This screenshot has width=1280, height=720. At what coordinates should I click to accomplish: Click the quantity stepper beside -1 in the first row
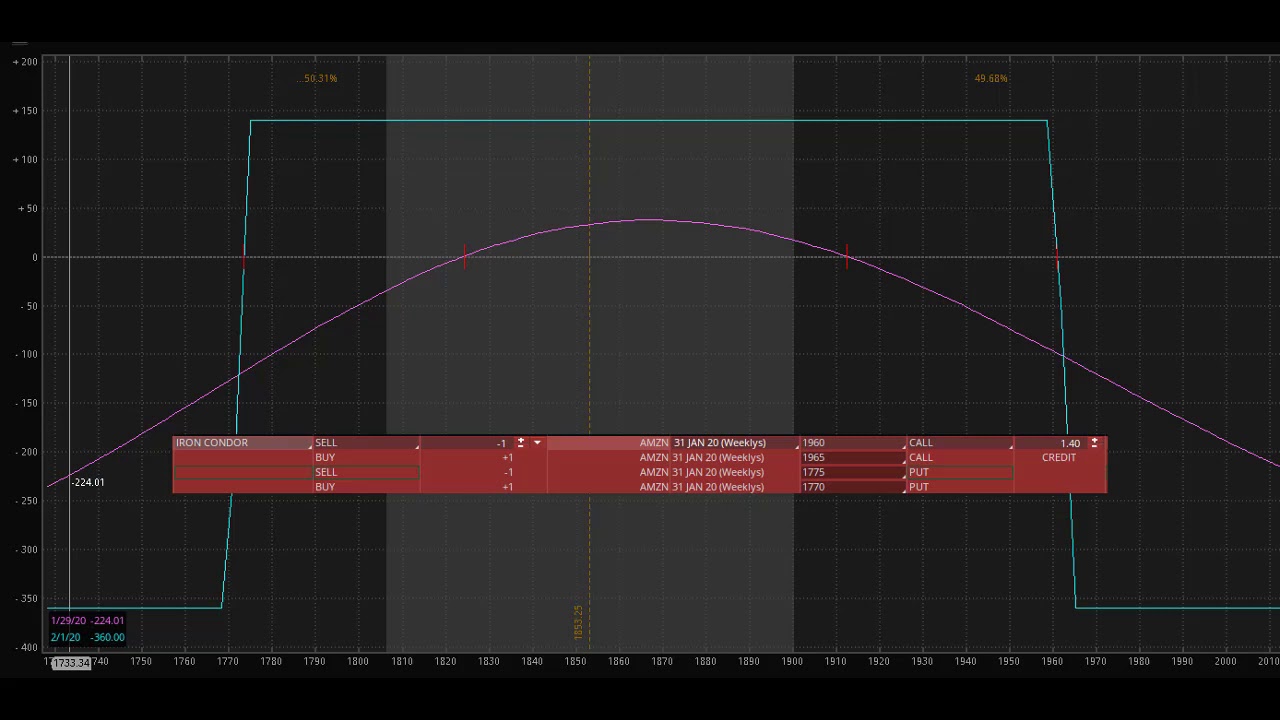[520, 443]
